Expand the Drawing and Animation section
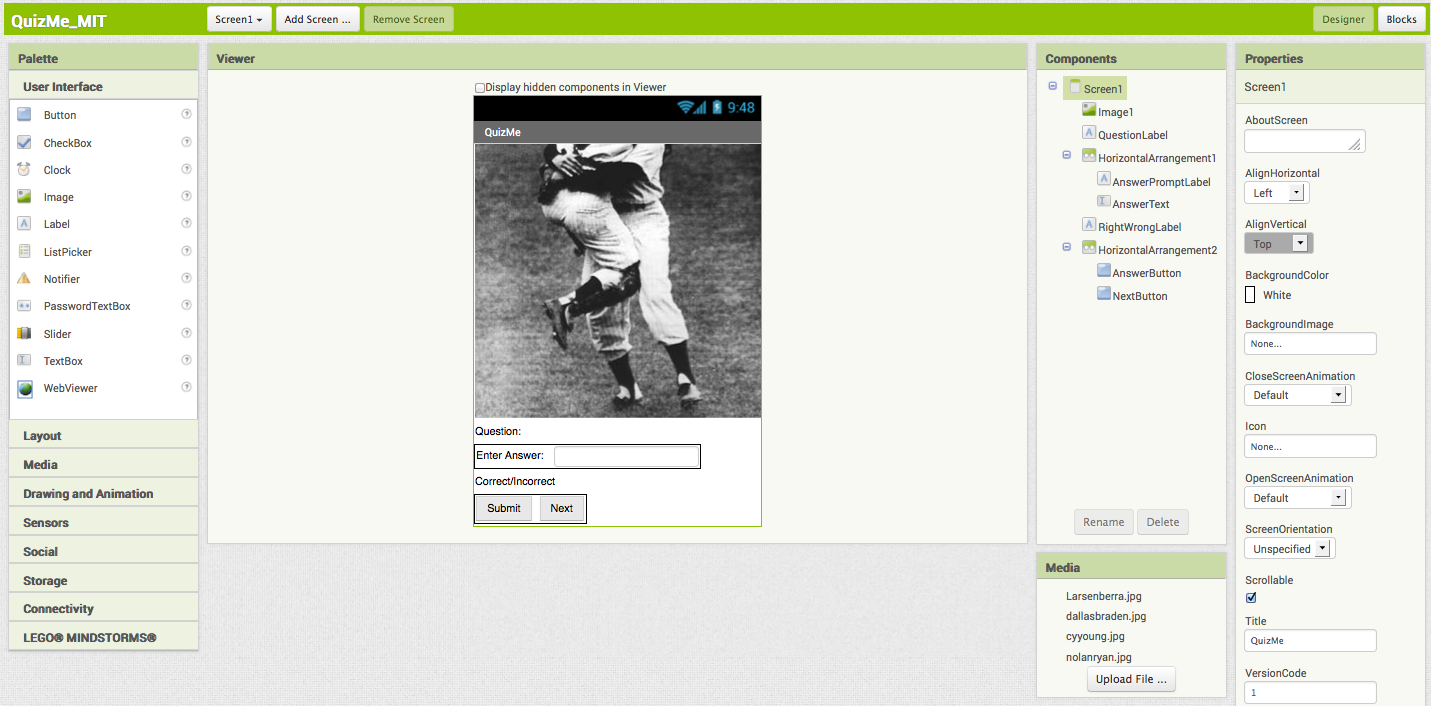1431x706 pixels. (104, 494)
